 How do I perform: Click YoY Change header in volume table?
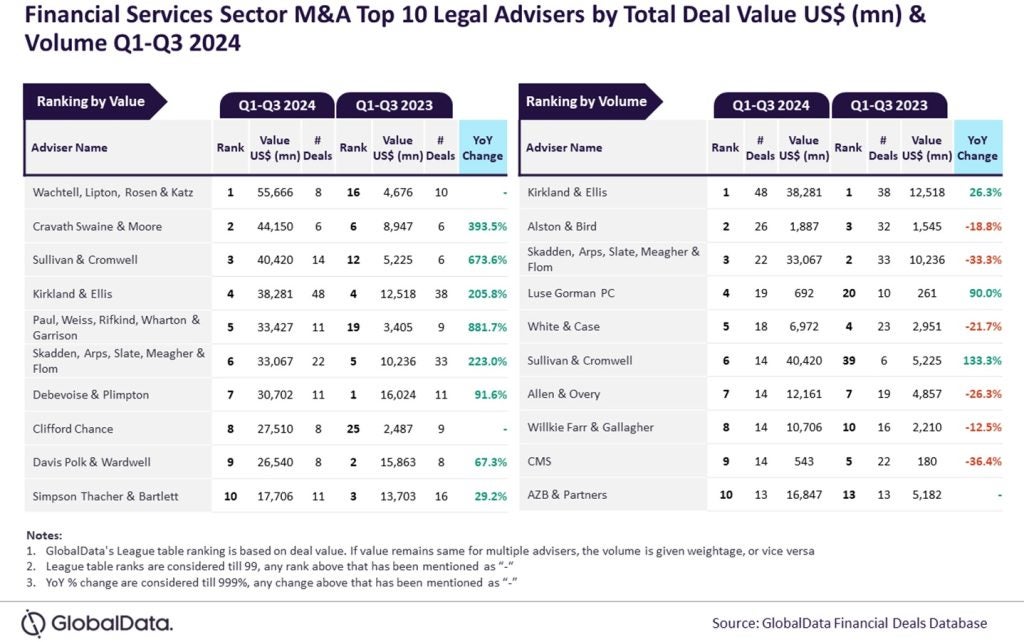977,148
